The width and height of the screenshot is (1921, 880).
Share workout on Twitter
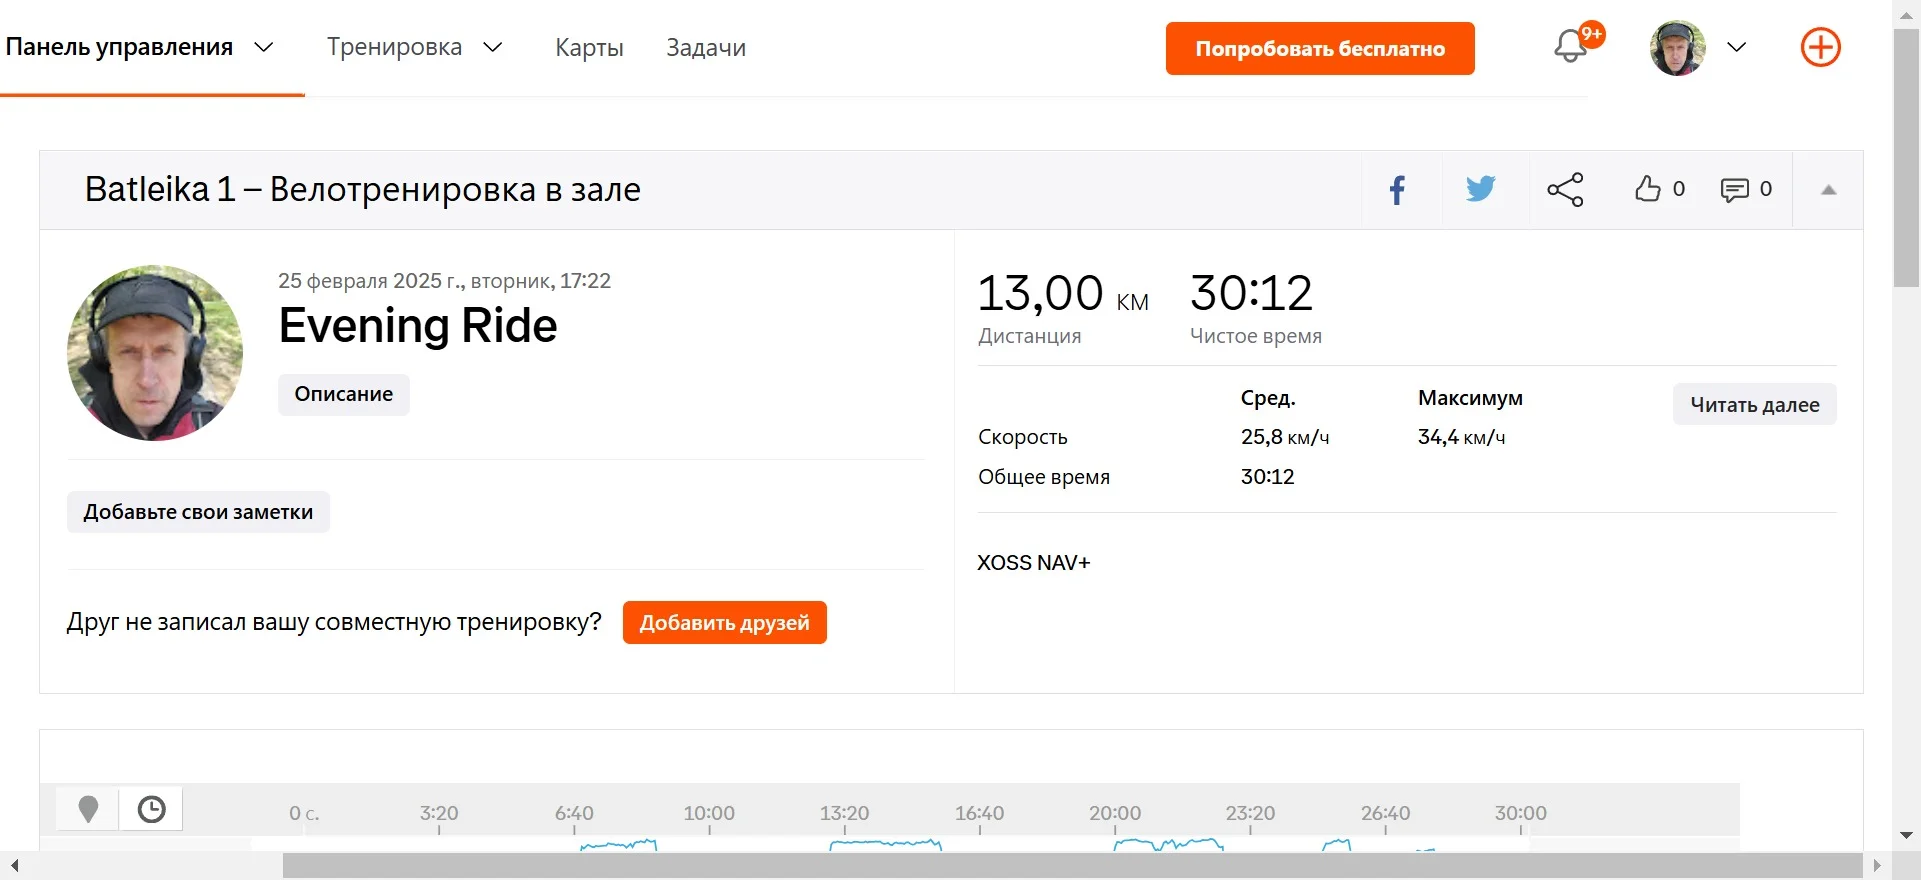(1480, 189)
